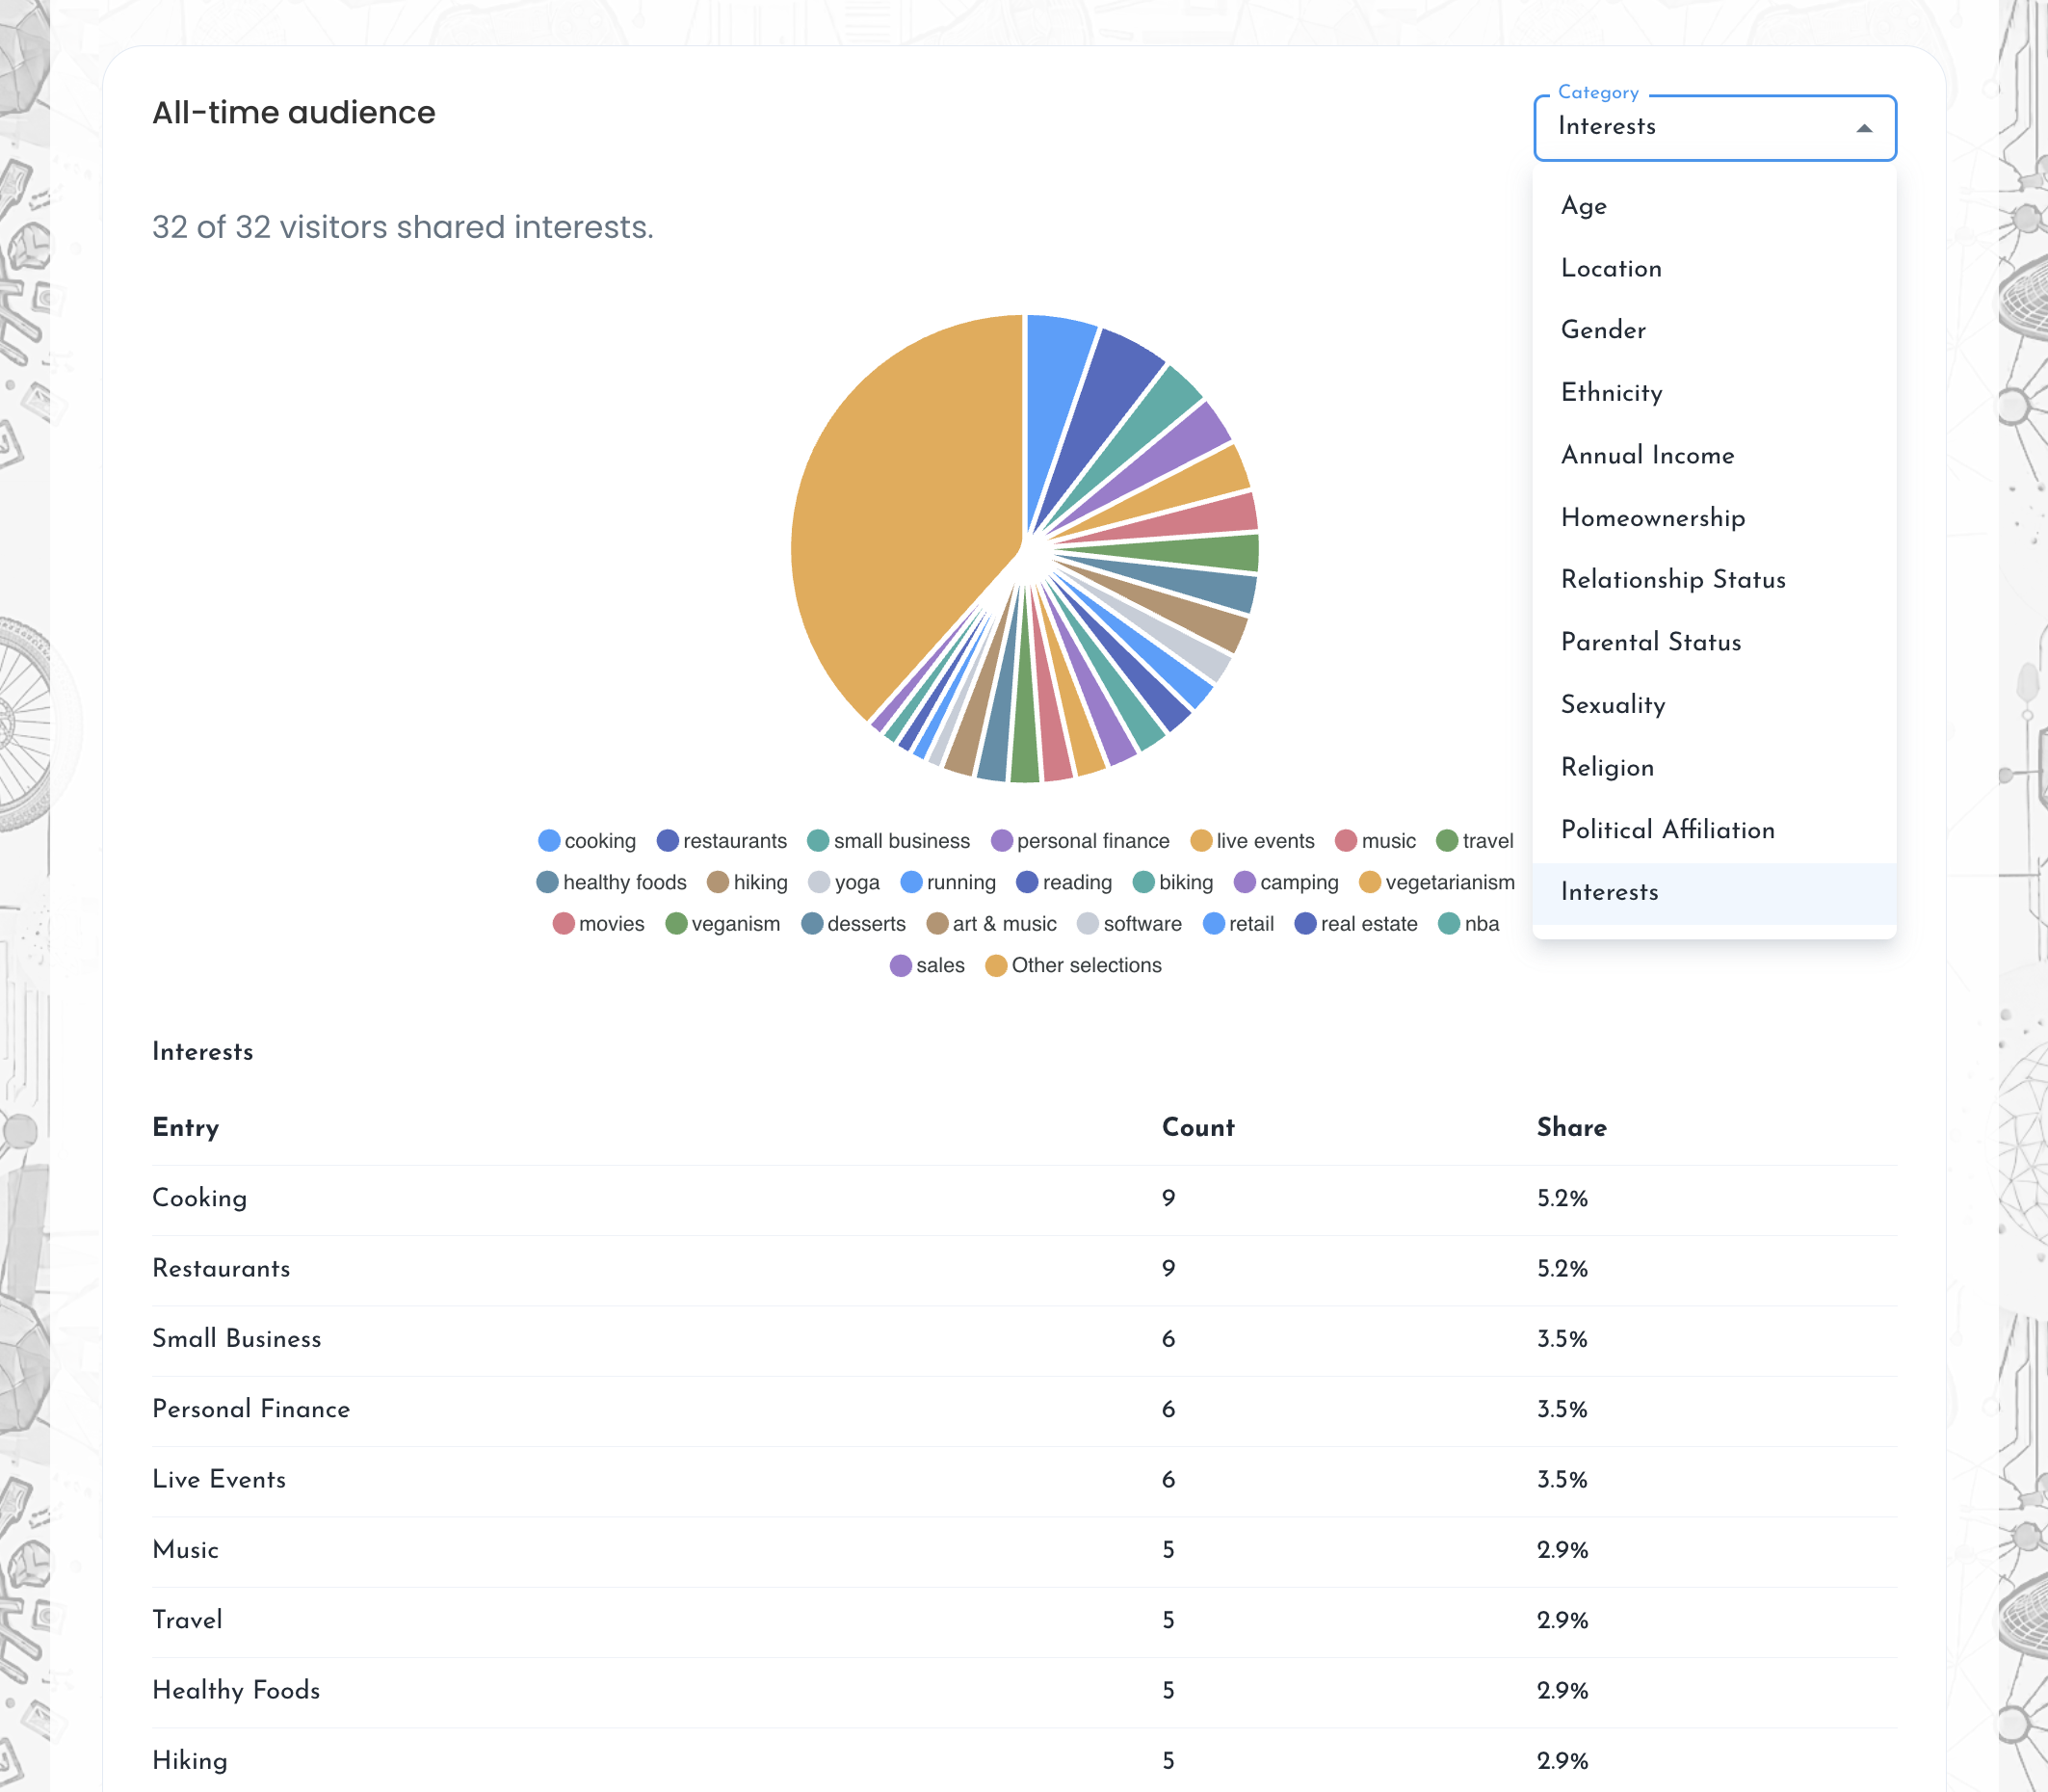Toggle running legend item
The width and height of the screenshot is (2048, 1792).
[949, 882]
